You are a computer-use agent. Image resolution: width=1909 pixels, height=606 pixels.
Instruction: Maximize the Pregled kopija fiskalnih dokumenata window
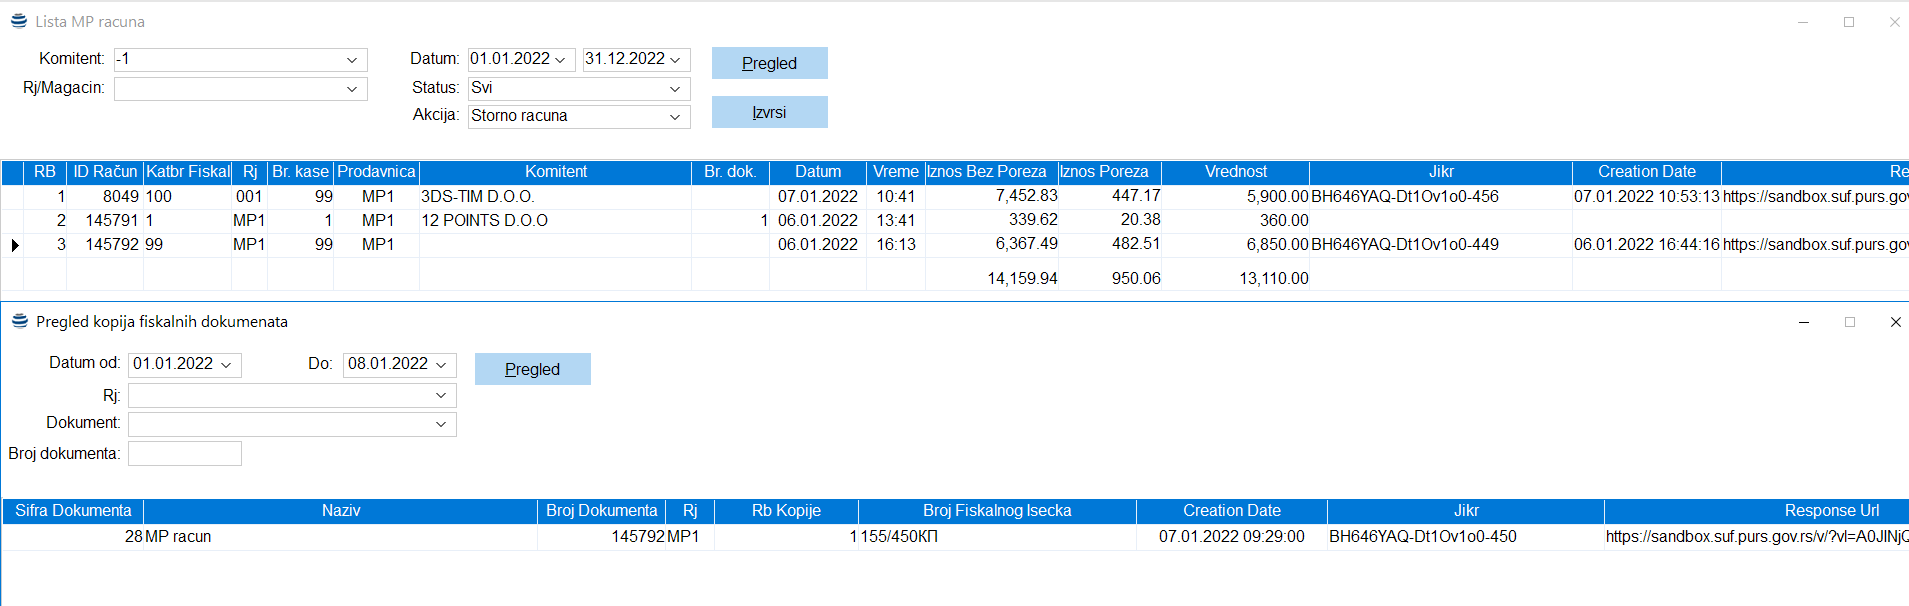pyautogui.click(x=1849, y=322)
